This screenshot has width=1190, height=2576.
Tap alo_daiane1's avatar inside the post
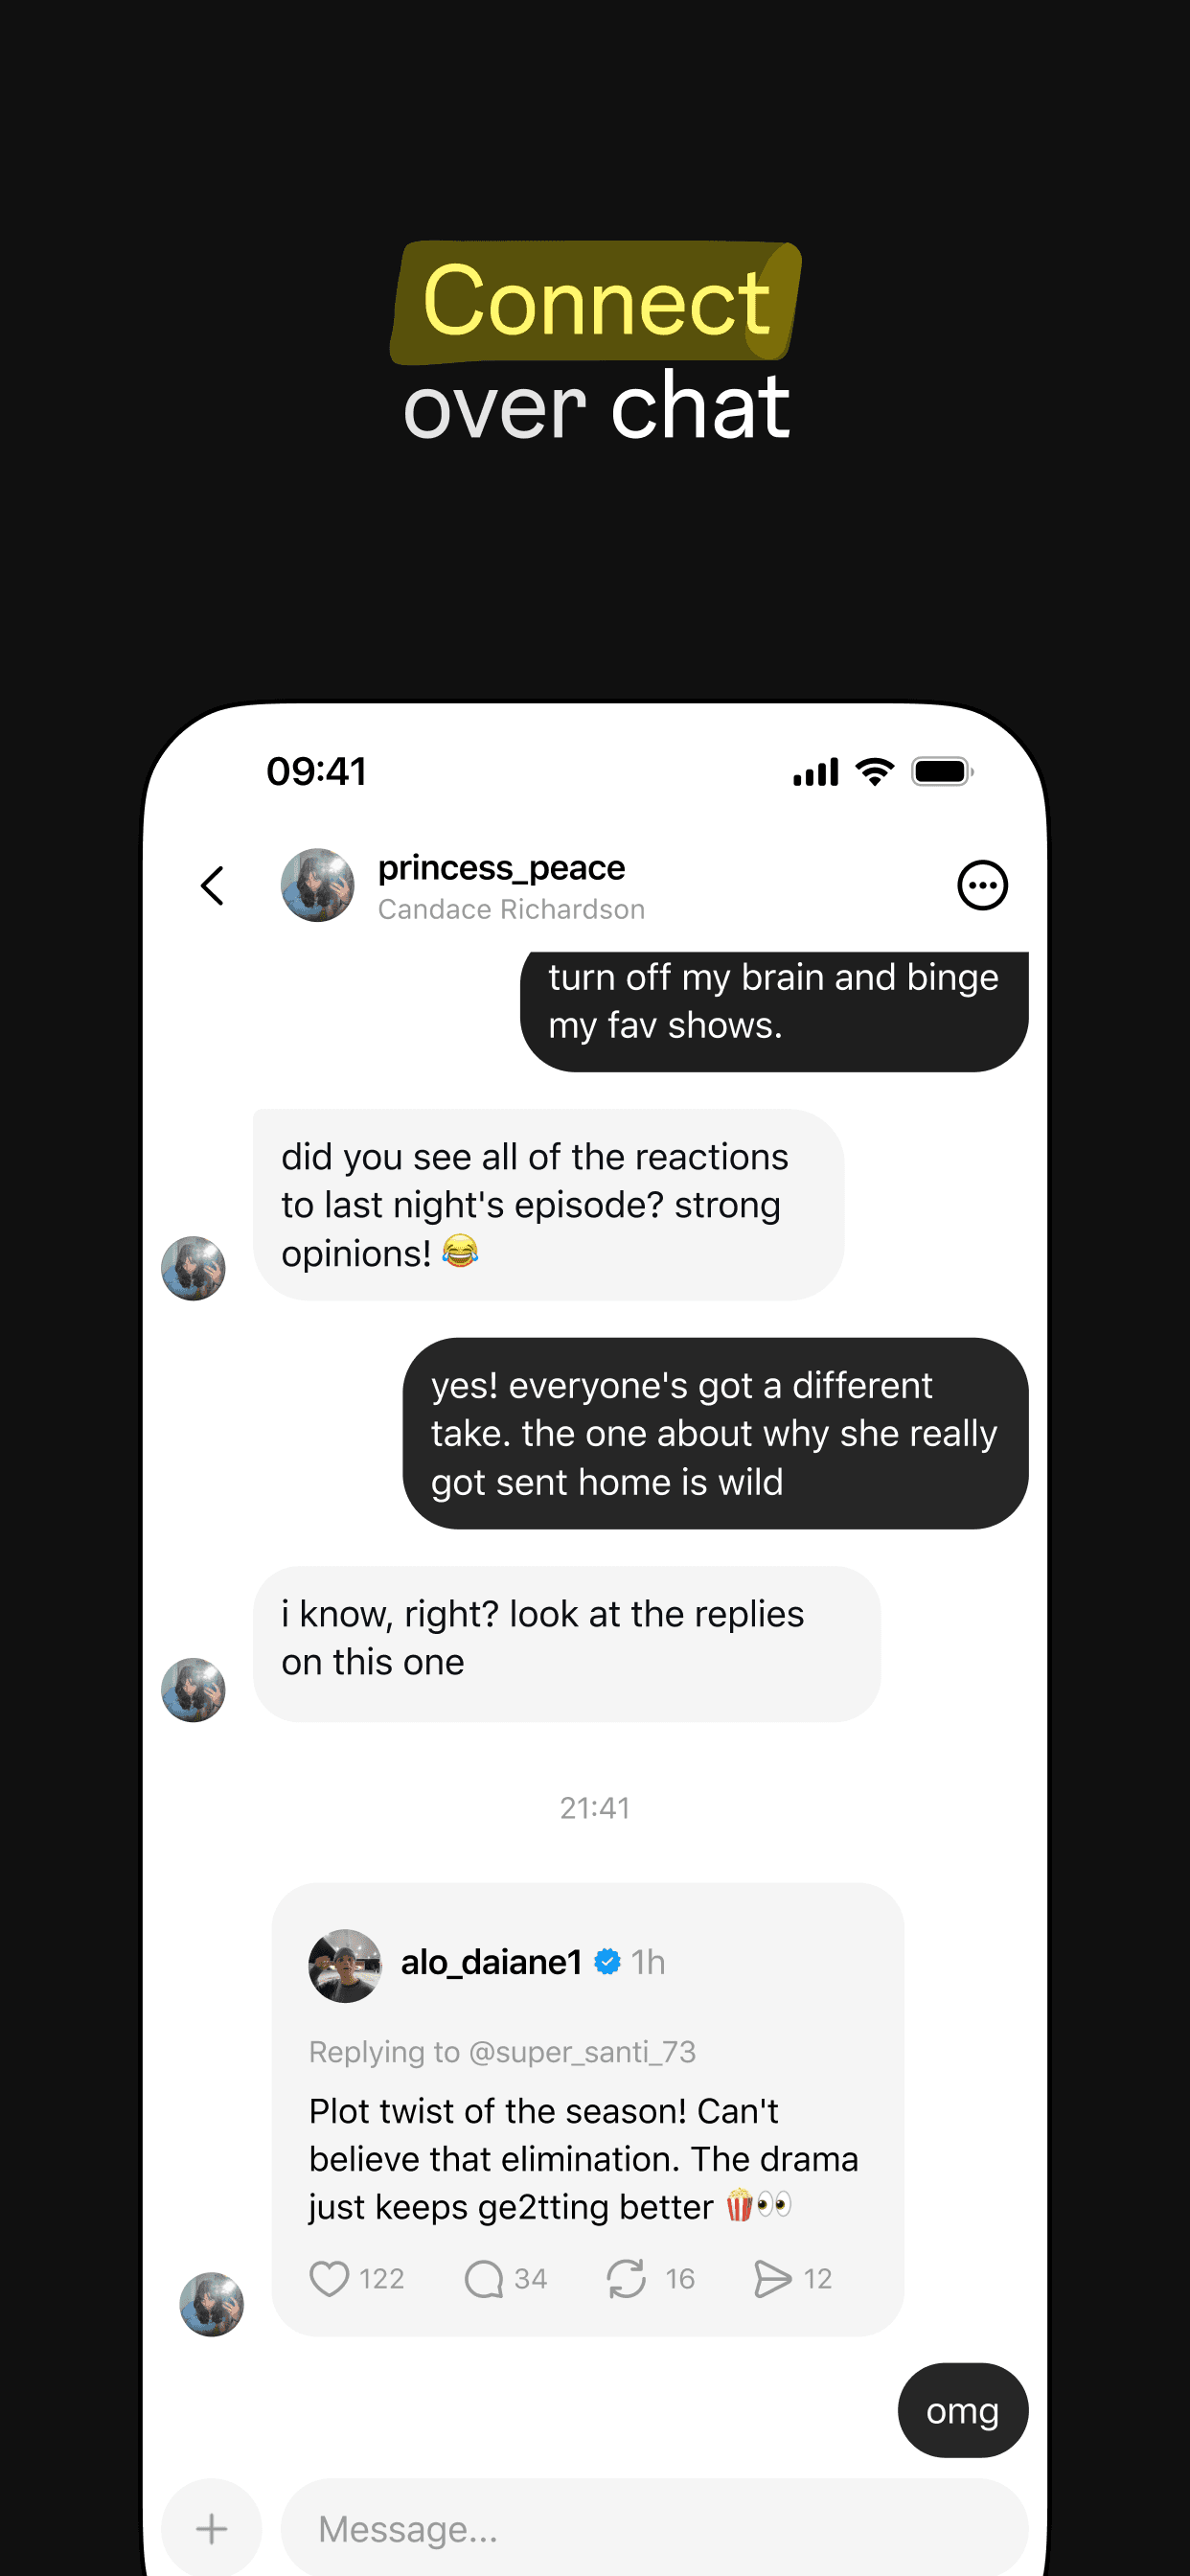pos(344,1962)
